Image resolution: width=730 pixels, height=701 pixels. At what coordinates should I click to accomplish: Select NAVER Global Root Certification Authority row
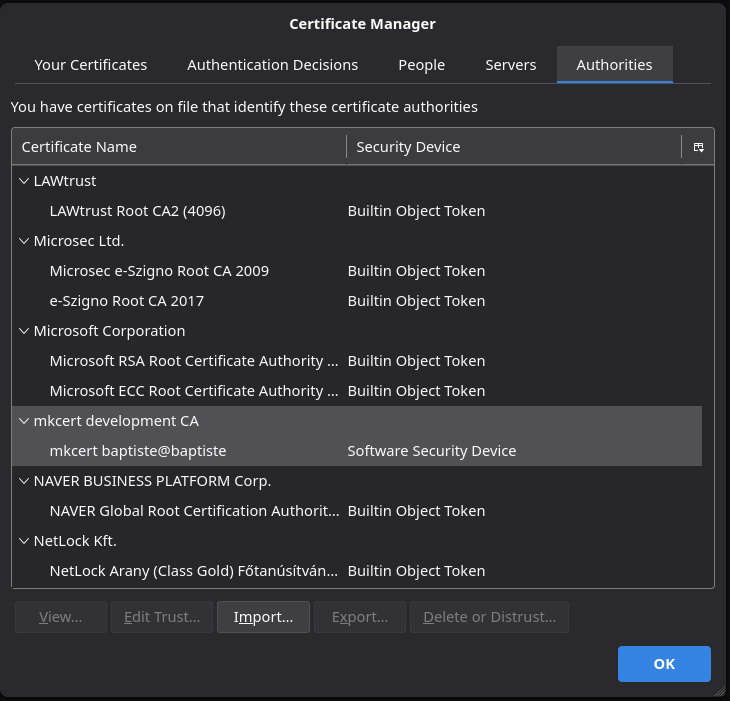coord(357,511)
